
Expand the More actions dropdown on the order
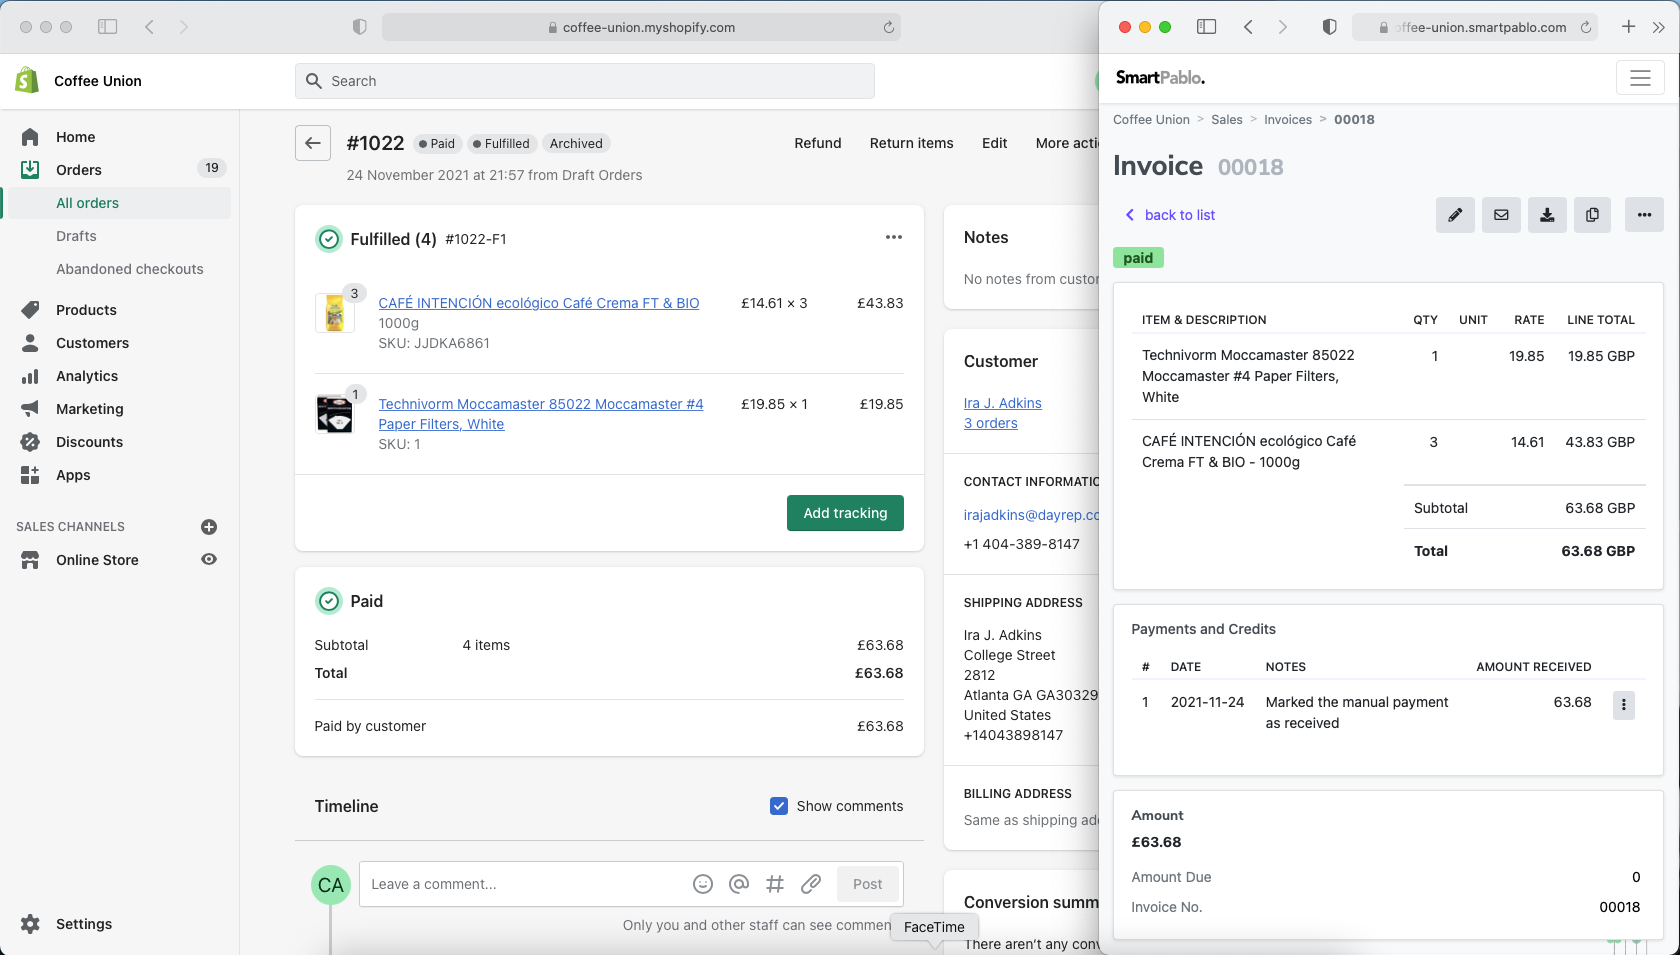(1067, 143)
